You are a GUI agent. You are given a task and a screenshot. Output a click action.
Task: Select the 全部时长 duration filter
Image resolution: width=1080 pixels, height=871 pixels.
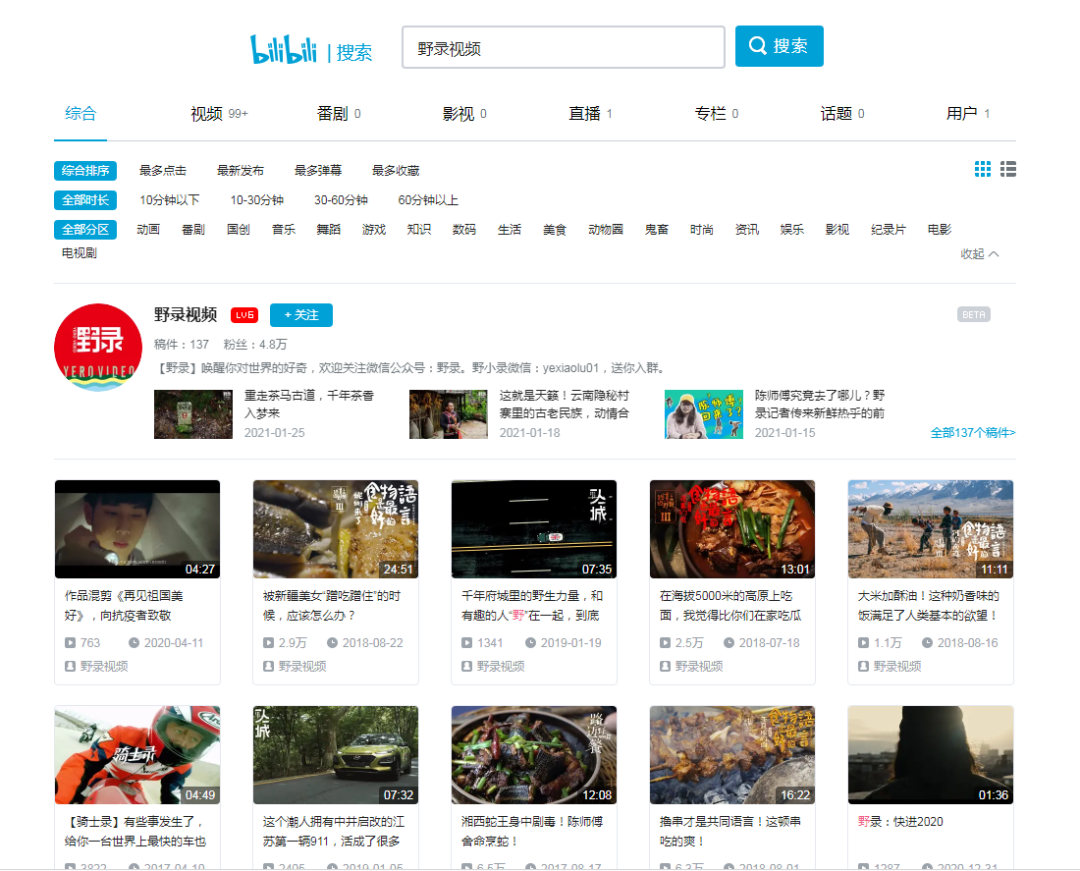(x=85, y=200)
